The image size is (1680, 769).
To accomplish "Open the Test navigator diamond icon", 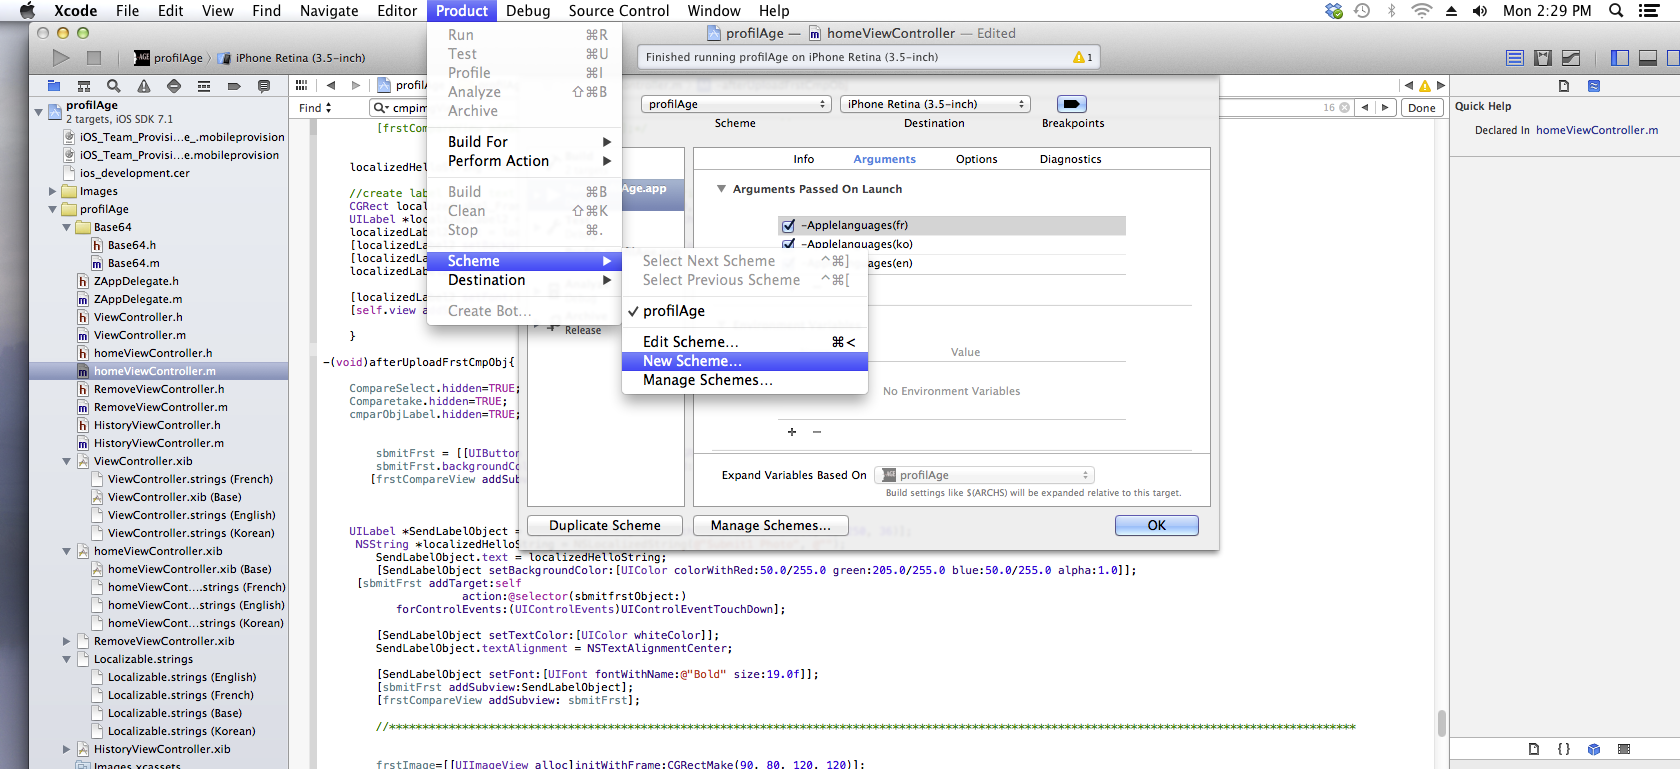I will (x=174, y=86).
